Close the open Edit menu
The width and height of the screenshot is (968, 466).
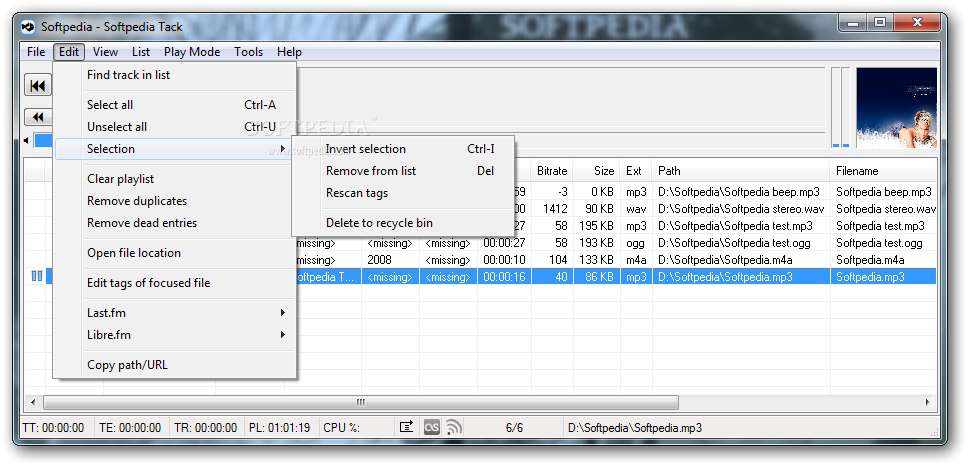coord(69,52)
